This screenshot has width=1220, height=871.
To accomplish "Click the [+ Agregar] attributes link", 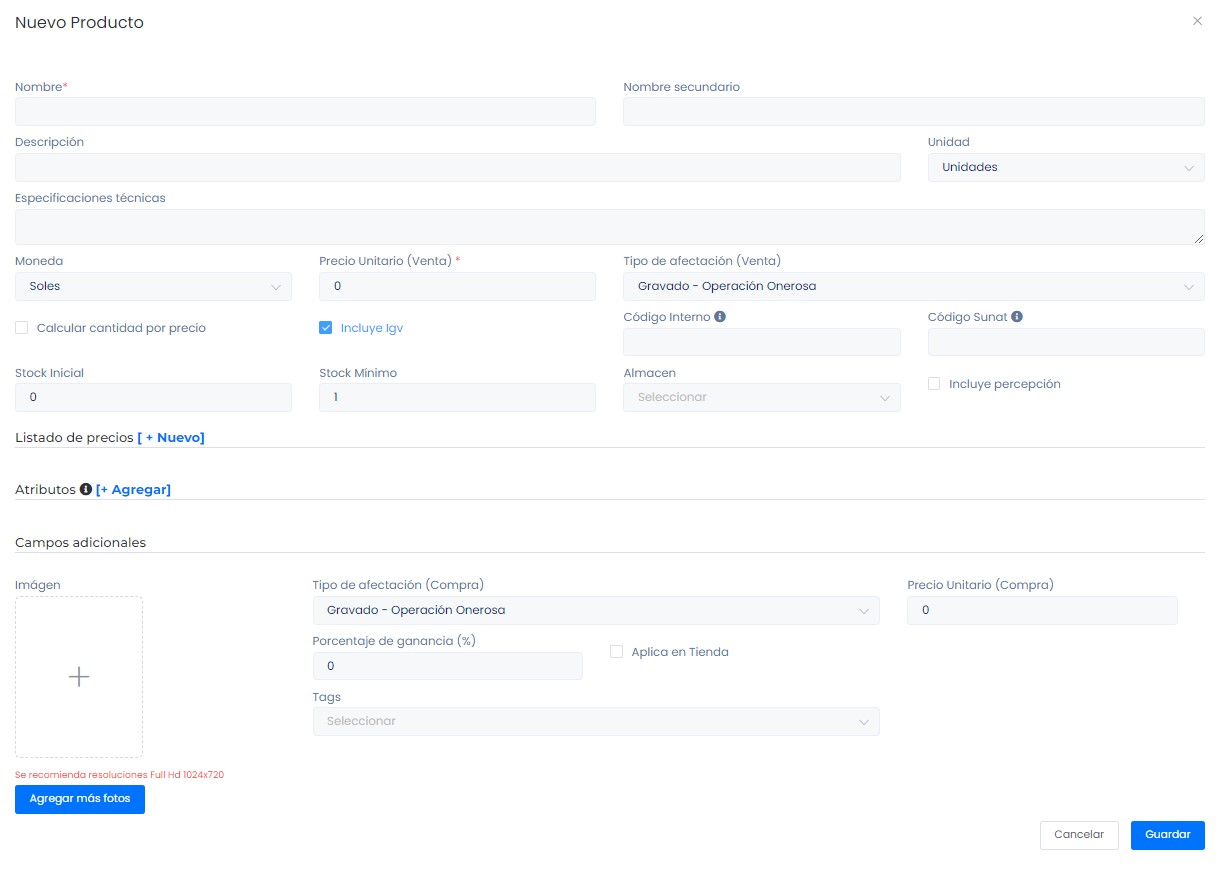I will 133,489.
